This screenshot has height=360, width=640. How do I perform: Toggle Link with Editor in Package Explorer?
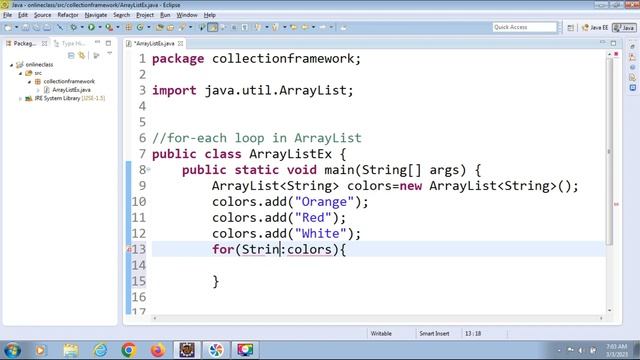tap(82, 56)
